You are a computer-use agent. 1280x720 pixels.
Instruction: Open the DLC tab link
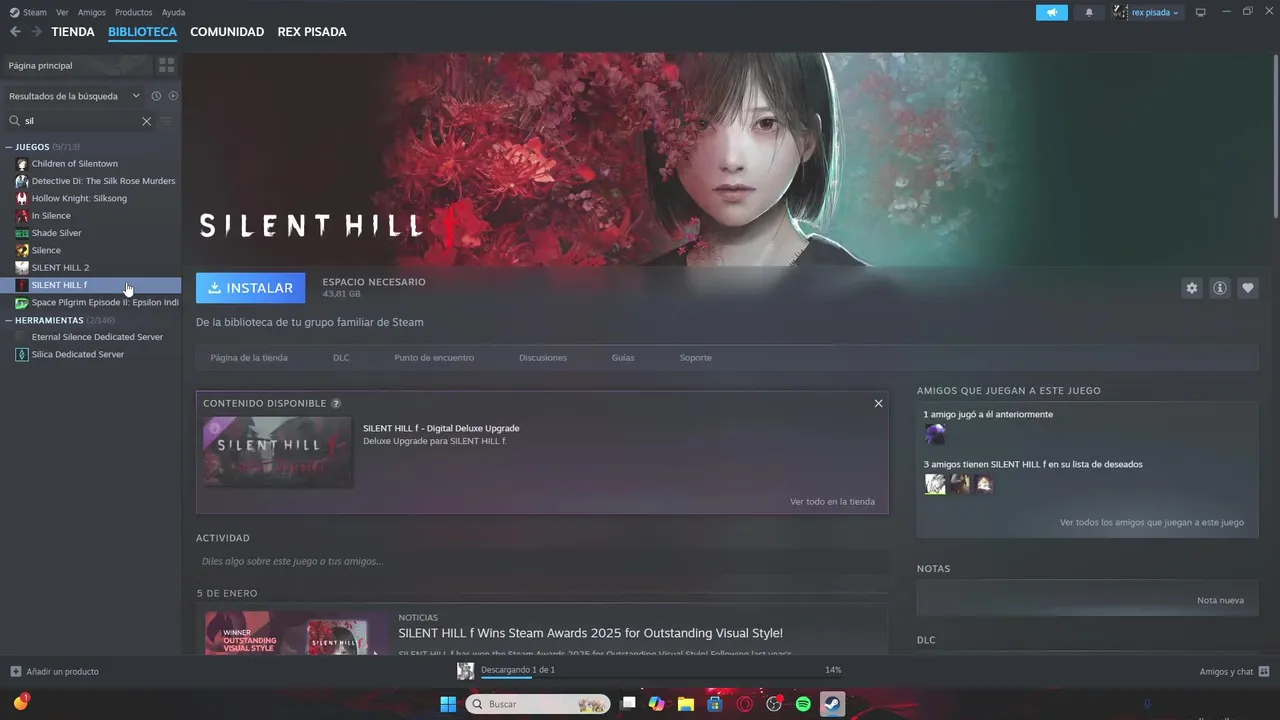coord(341,358)
